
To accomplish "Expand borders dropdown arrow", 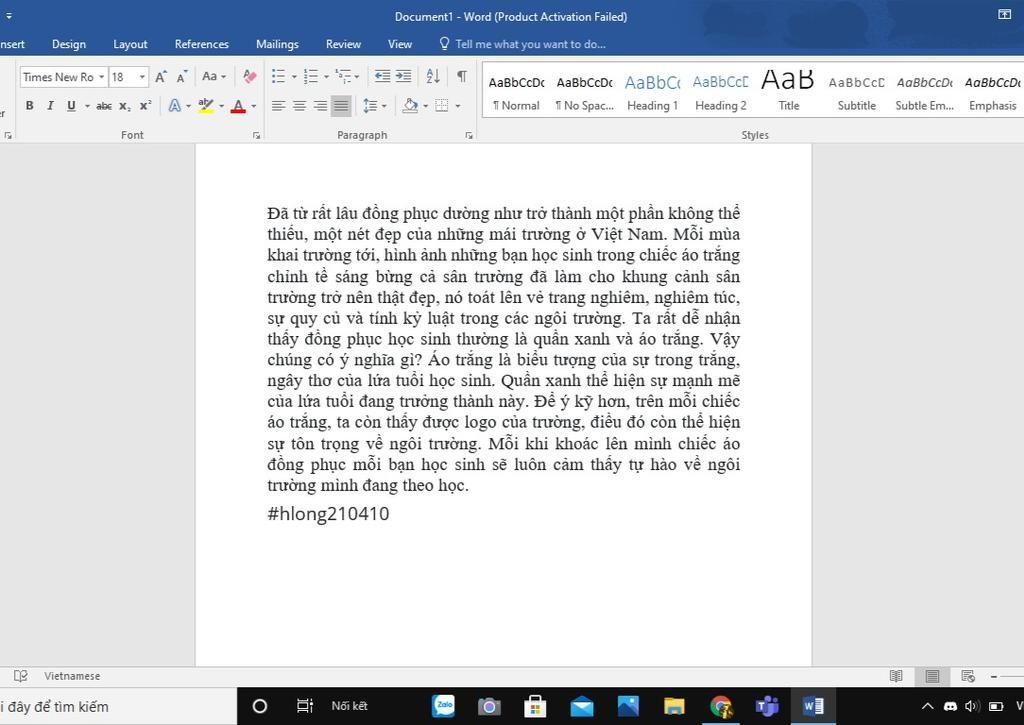I will pos(458,105).
